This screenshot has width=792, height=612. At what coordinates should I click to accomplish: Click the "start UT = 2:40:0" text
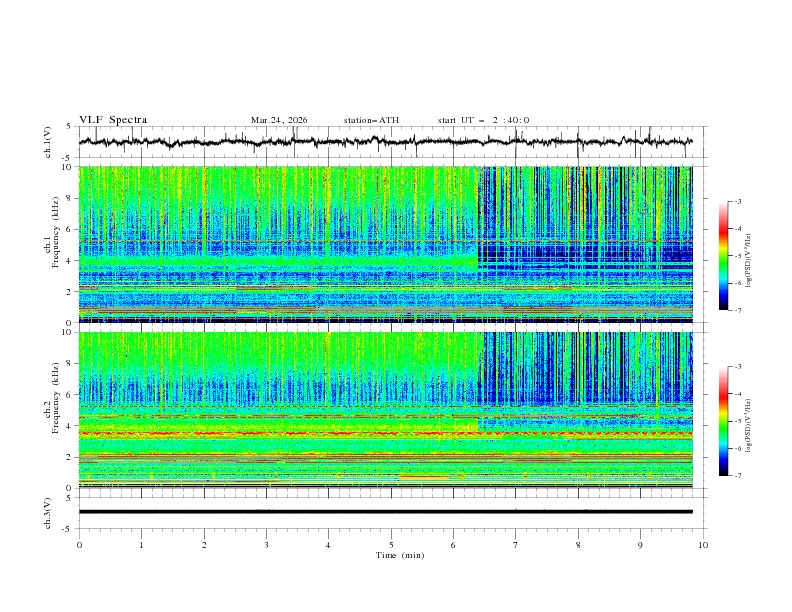pos(483,120)
